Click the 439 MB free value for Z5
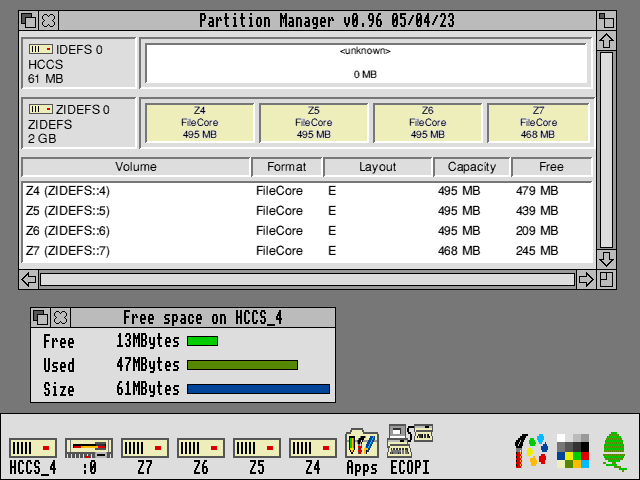Image resolution: width=640 pixels, height=480 pixels. (x=536, y=211)
